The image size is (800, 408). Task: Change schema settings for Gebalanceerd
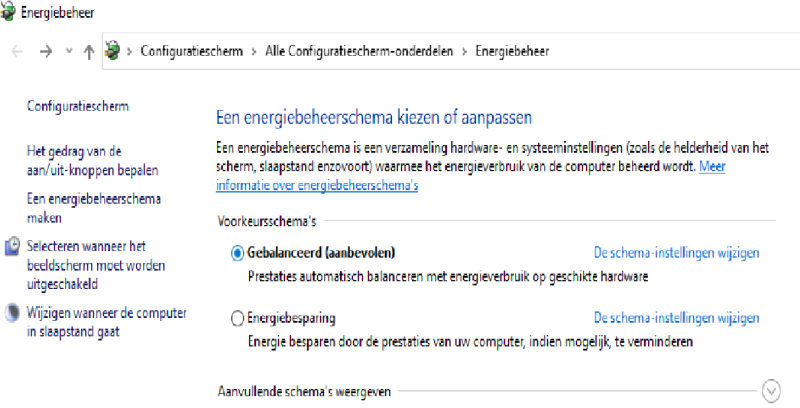(x=677, y=253)
